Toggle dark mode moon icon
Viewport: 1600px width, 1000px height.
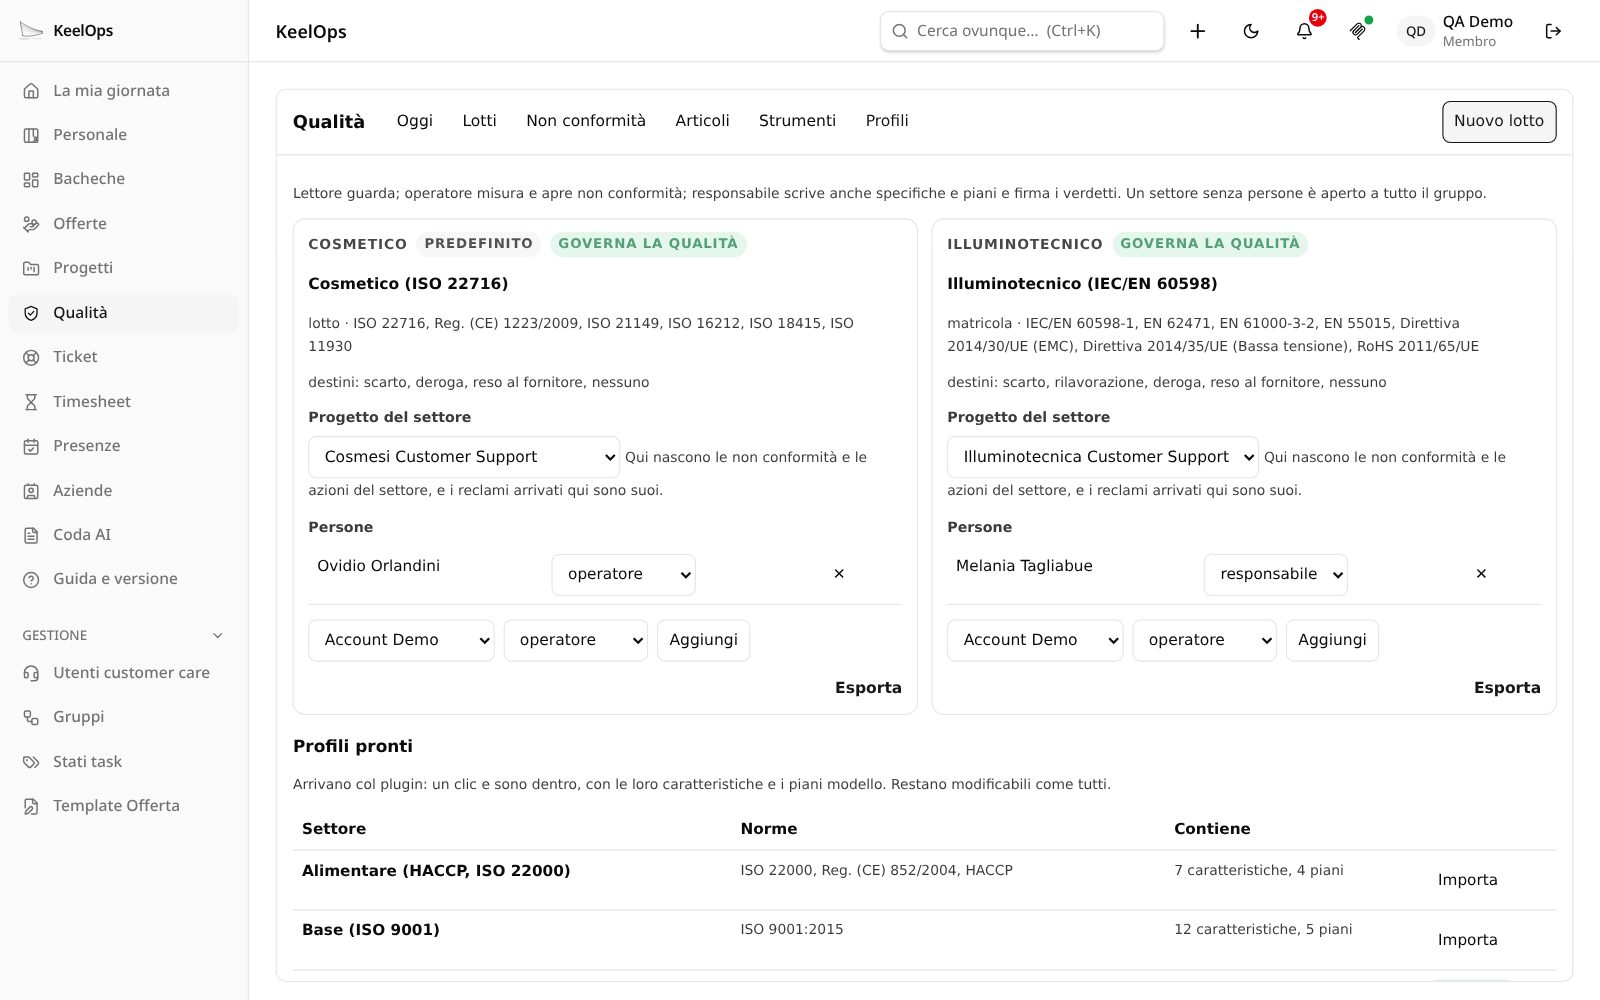(x=1251, y=31)
